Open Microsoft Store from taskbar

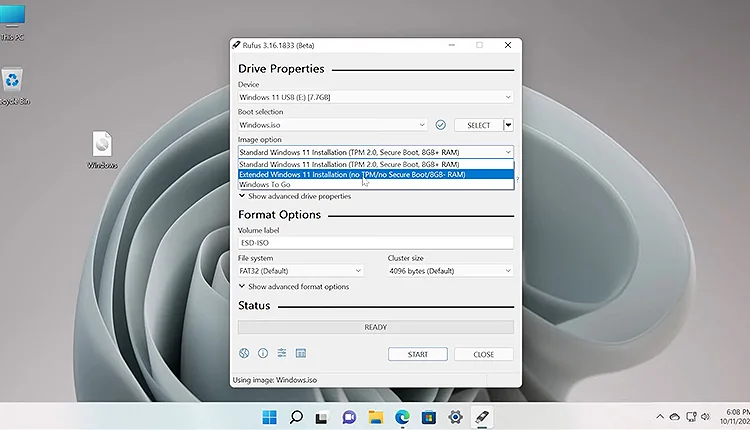point(429,417)
